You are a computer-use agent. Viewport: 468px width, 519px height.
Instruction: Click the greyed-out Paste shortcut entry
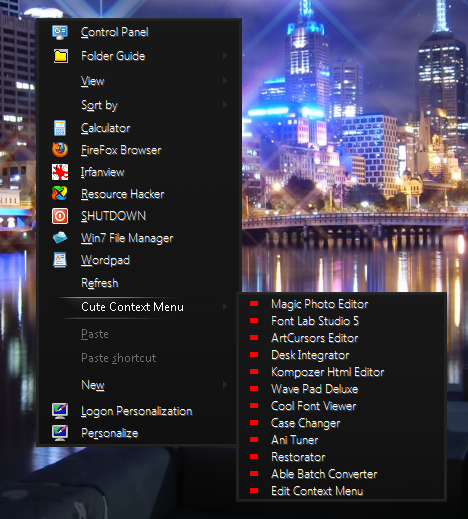(x=139, y=358)
